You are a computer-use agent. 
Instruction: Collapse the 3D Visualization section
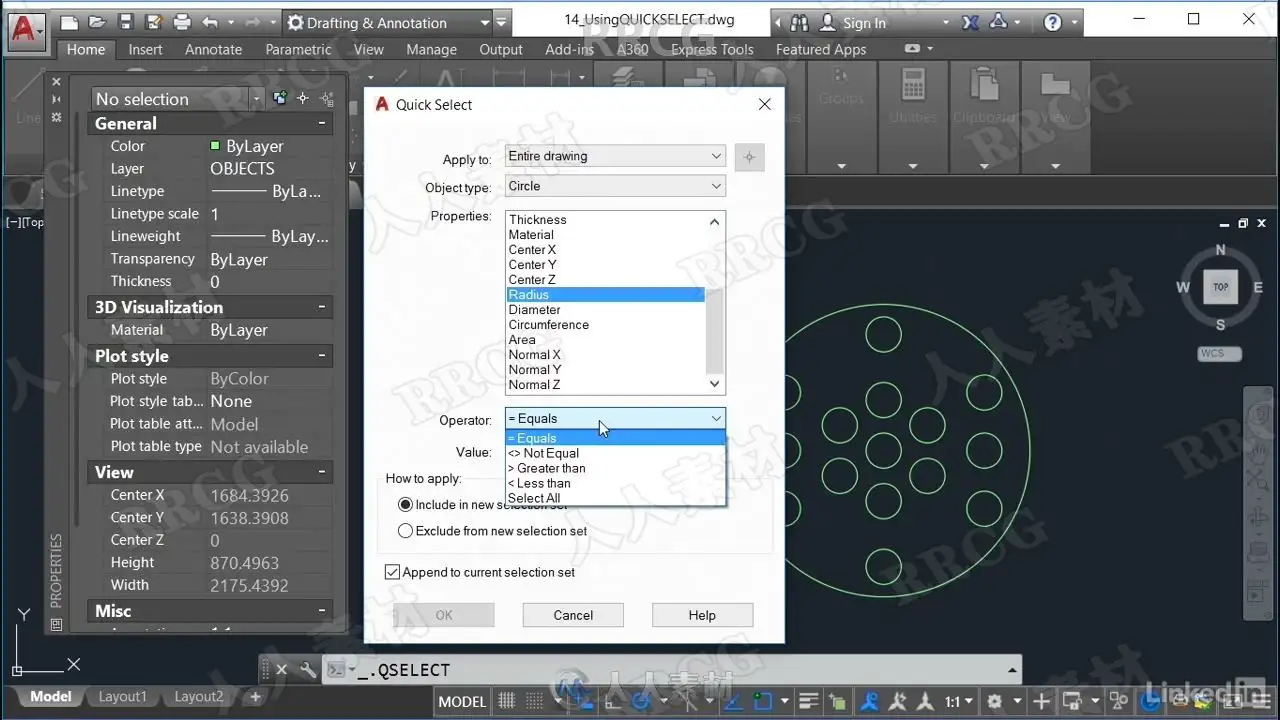[x=322, y=307]
